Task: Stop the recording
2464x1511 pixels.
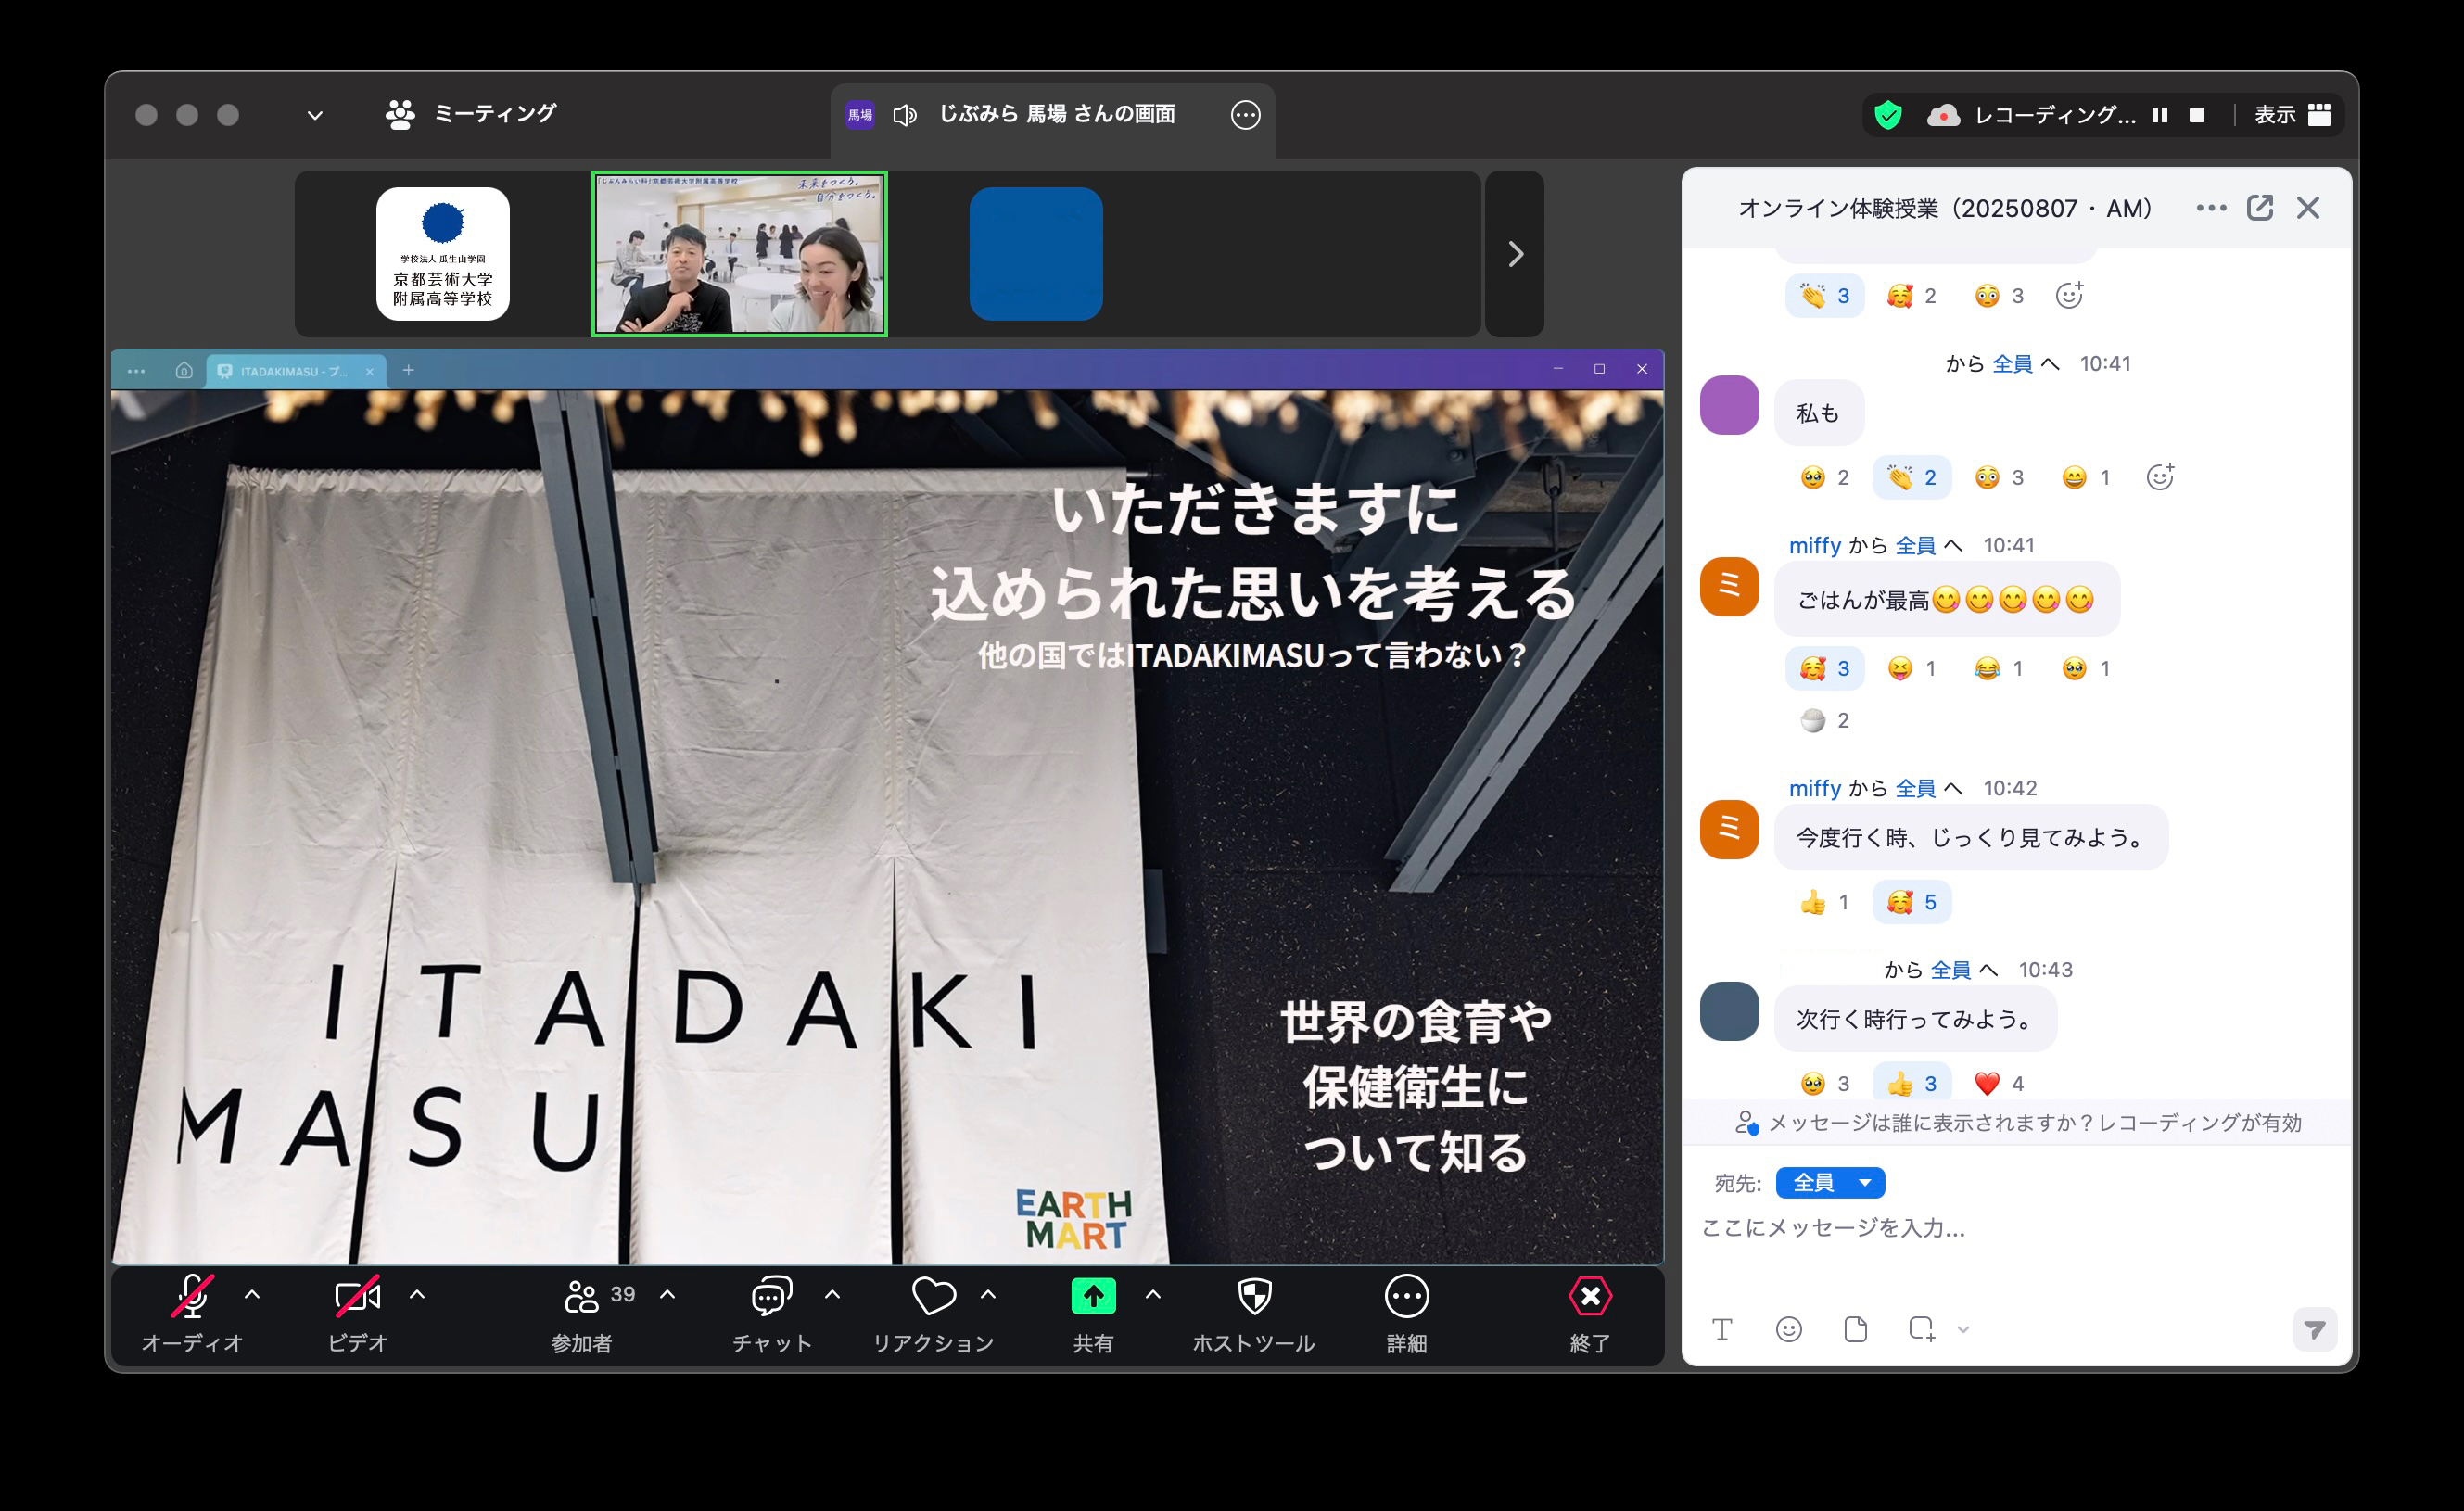Action: [x=2197, y=115]
